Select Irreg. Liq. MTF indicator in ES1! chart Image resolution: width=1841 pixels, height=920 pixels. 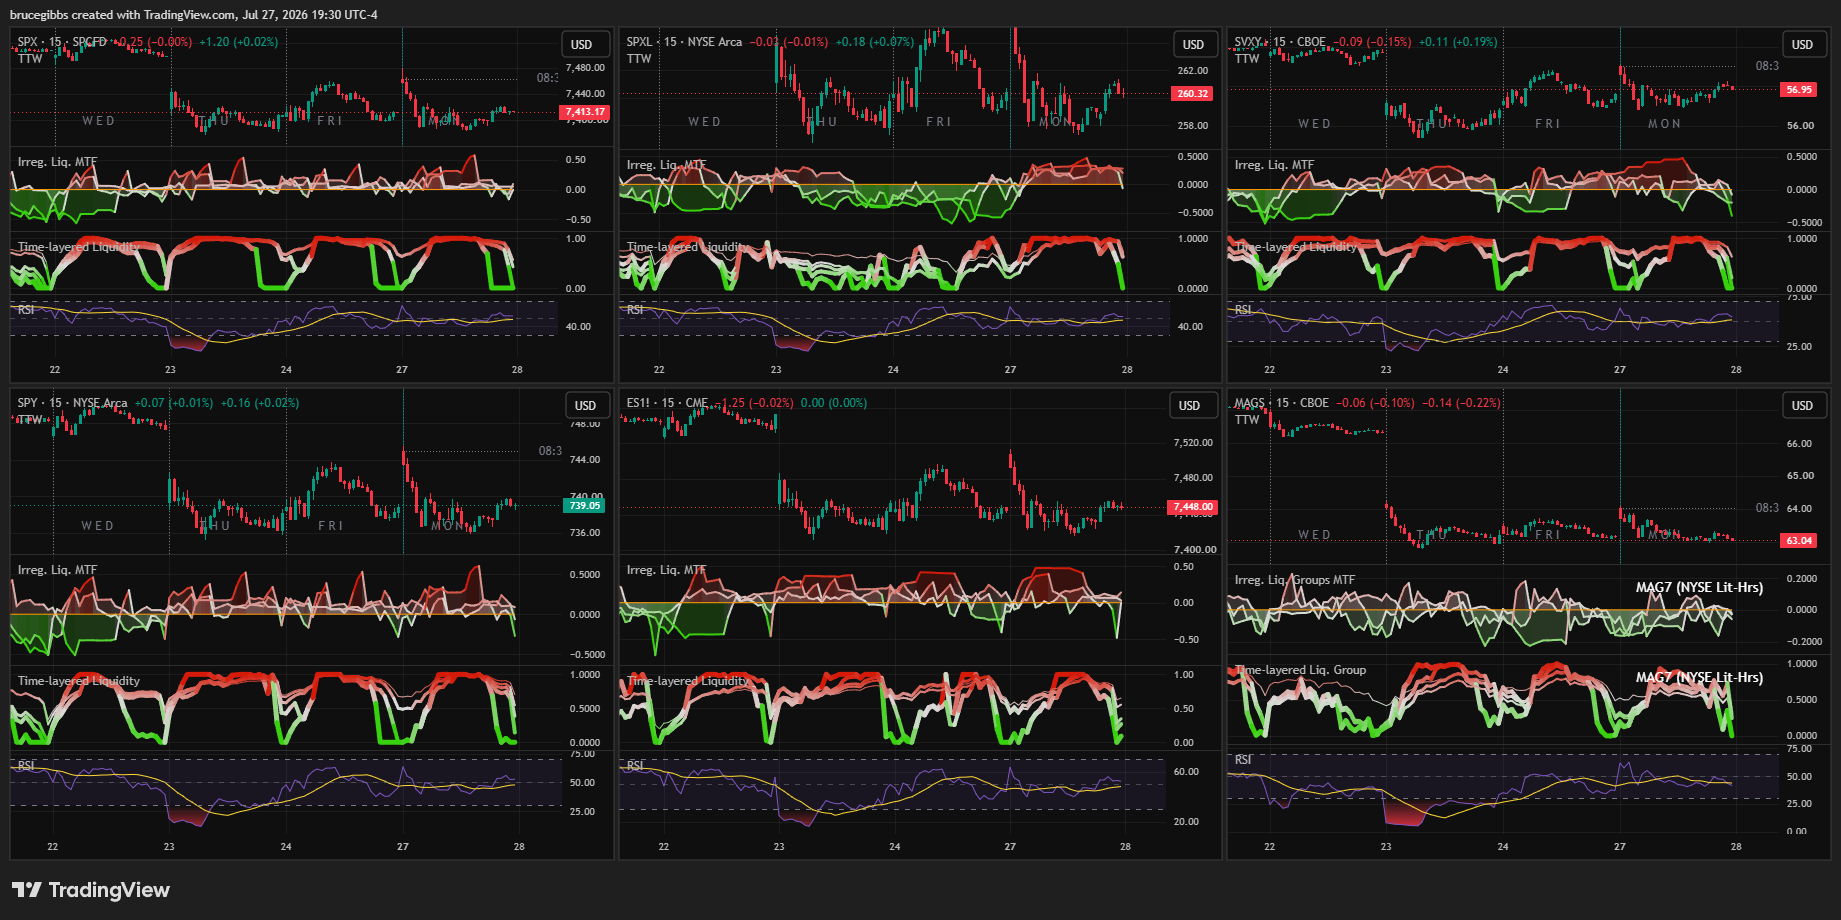tap(666, 570)
